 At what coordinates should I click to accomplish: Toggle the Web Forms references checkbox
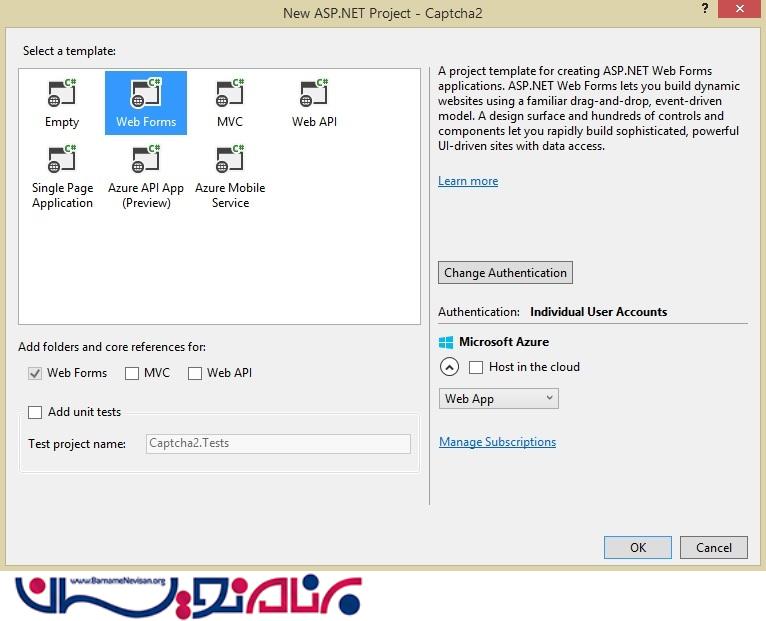(x=36, y=373)
